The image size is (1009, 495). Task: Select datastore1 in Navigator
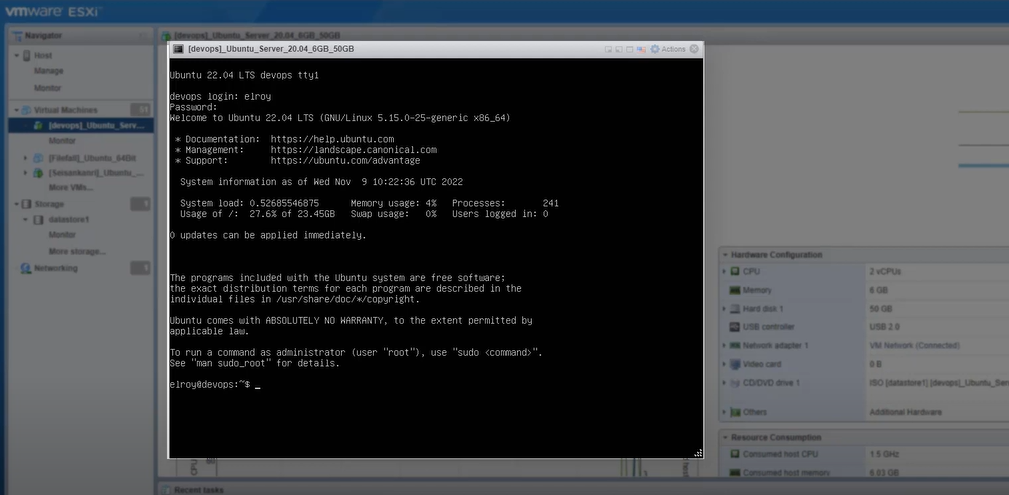69,219
